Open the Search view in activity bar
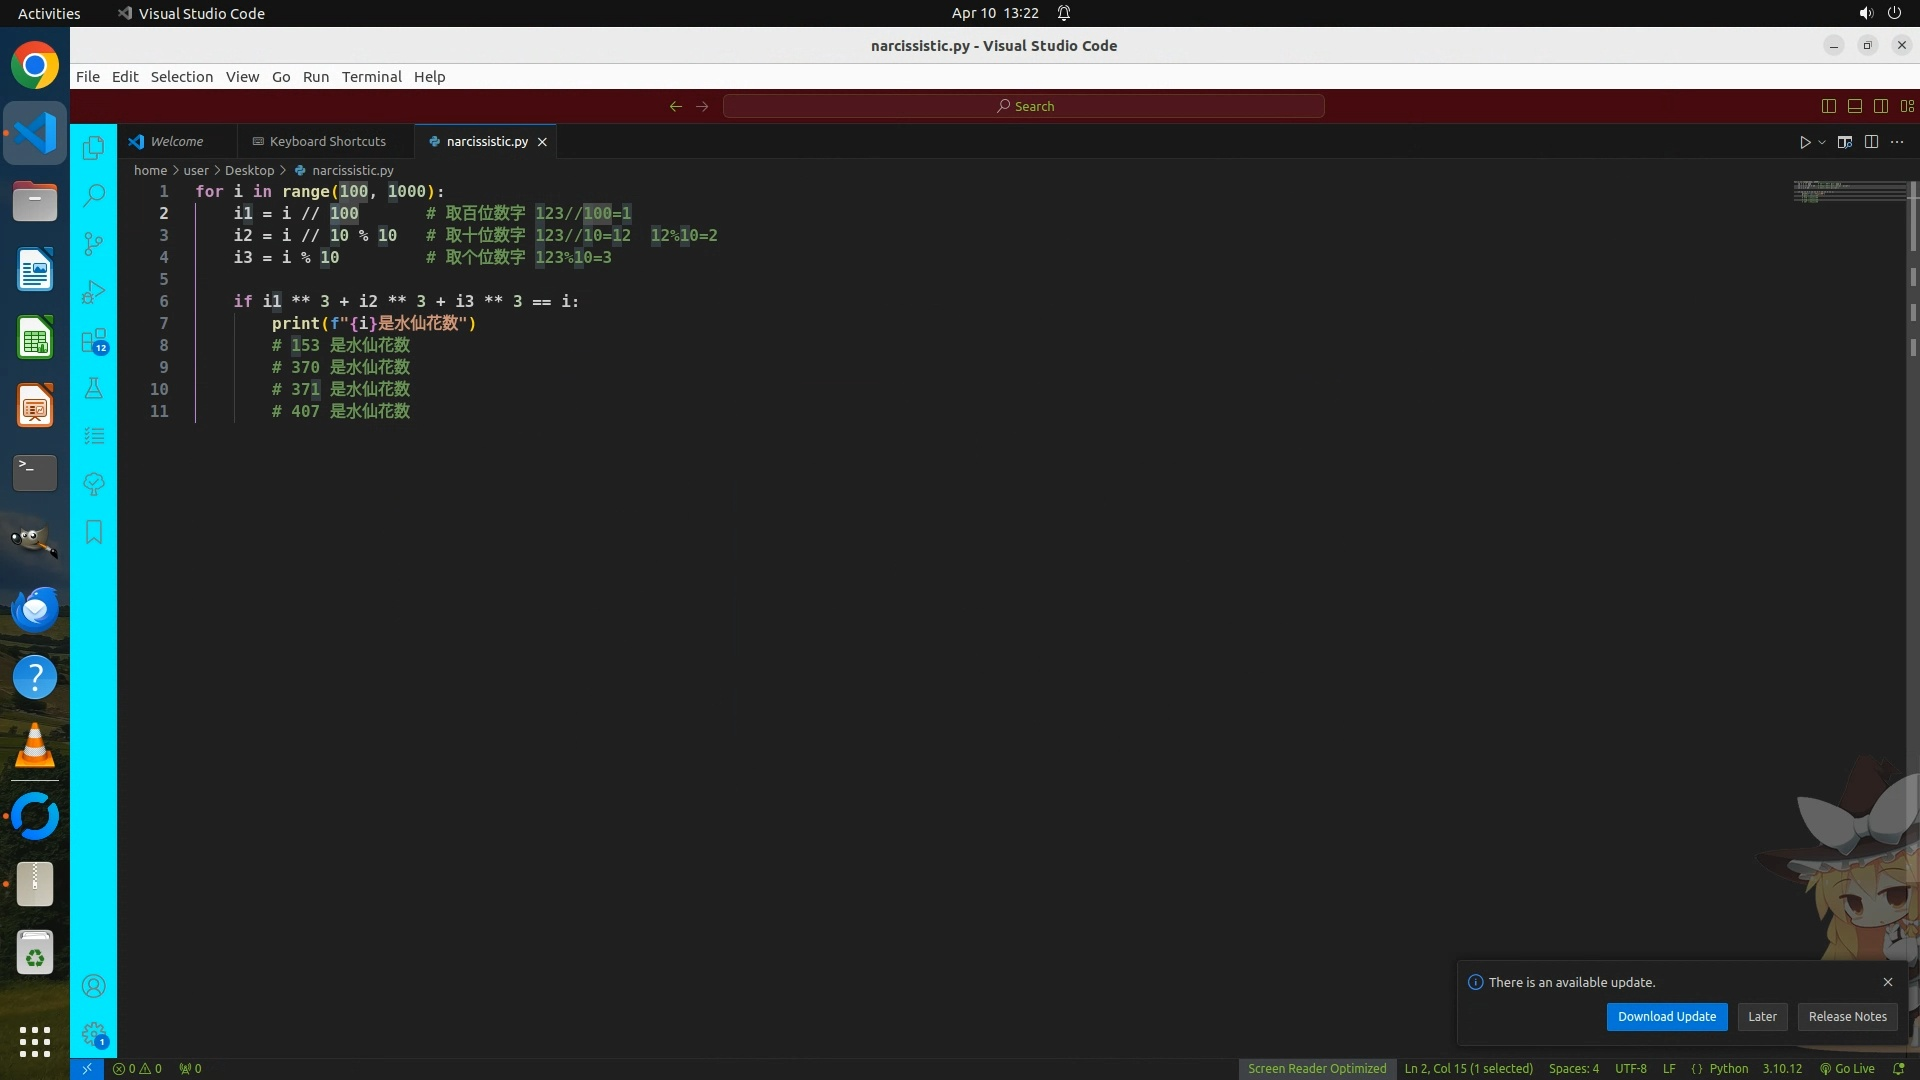Image resolution: width=1920 pixels, height=1080 pixels. pos(93,195)
